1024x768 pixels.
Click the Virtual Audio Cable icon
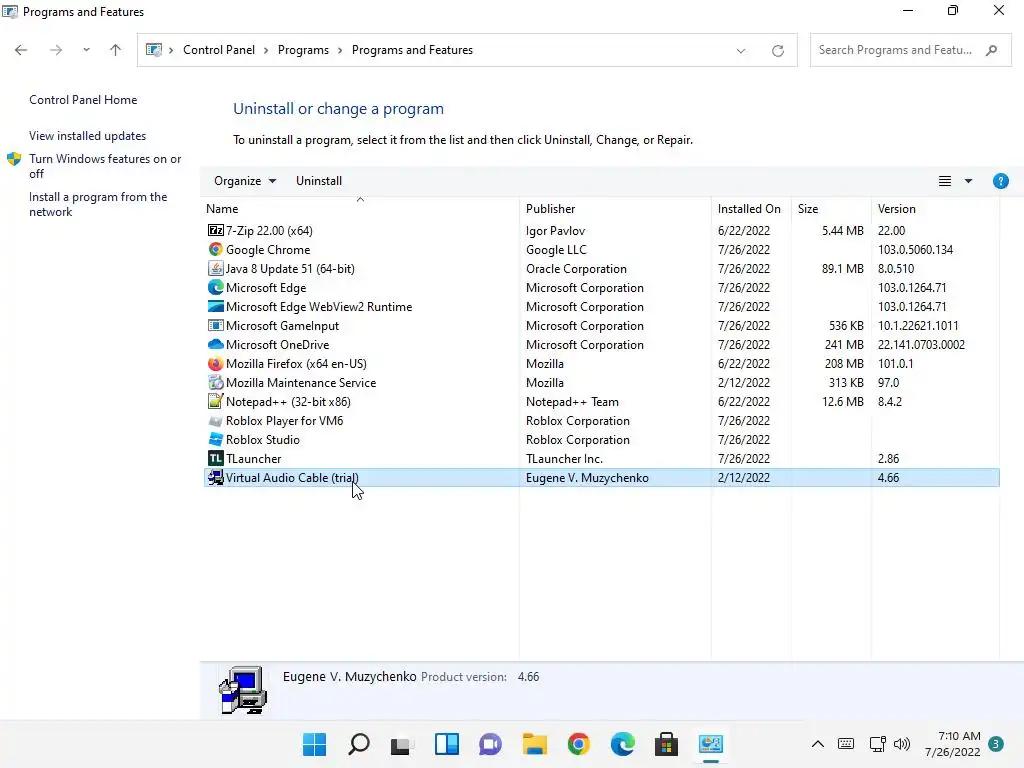[x=216, y=477]
